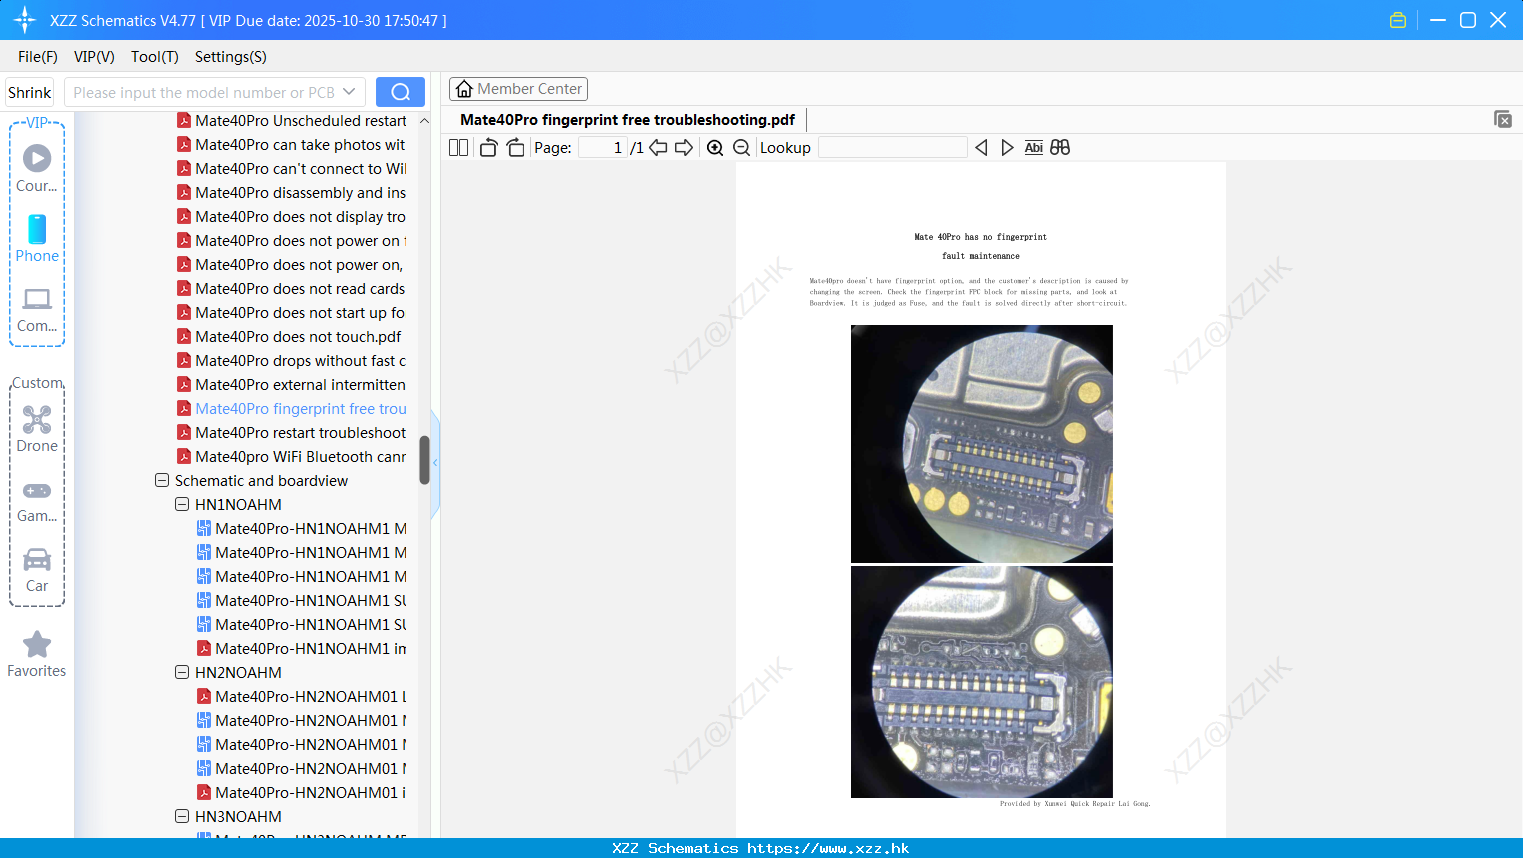Open Mate40Pro drops without fast charge file
Screen dimensions: 1523x858
pyautogui.click(x=292, y=360)
